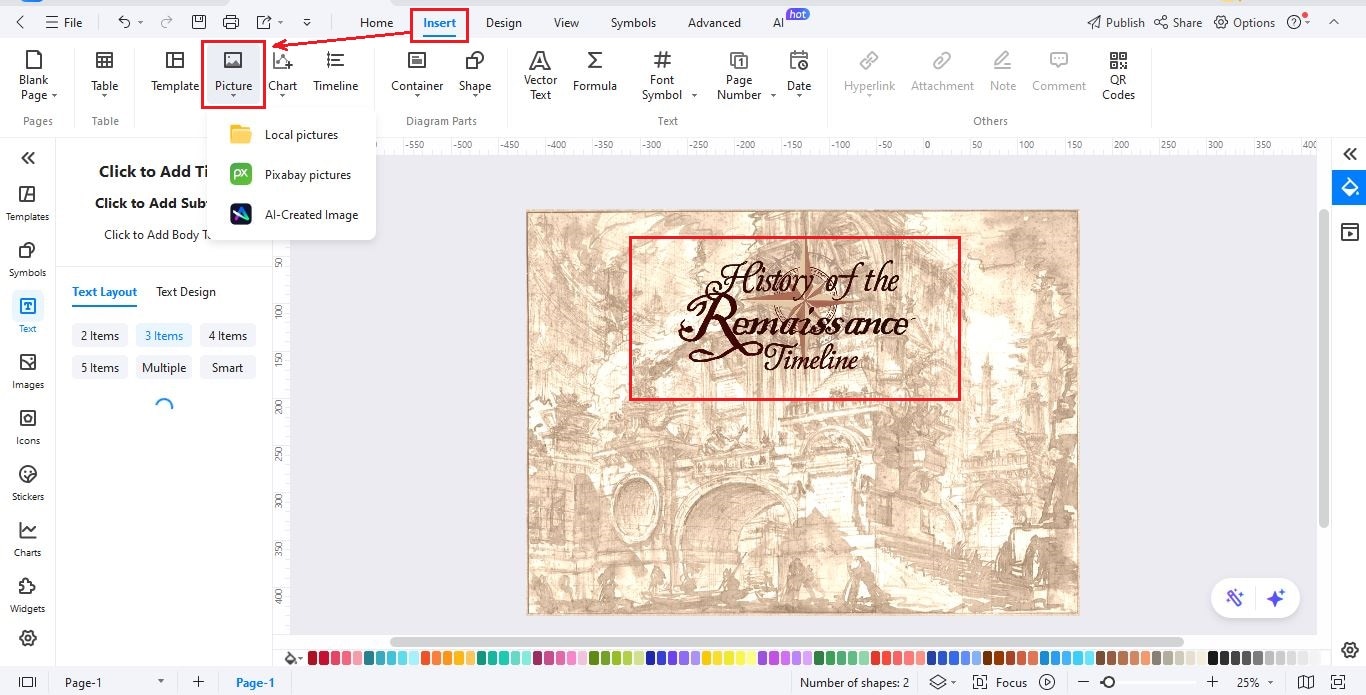1366x695 pixels.
Task: Select the Timeline insert tool
Action: 336,73
